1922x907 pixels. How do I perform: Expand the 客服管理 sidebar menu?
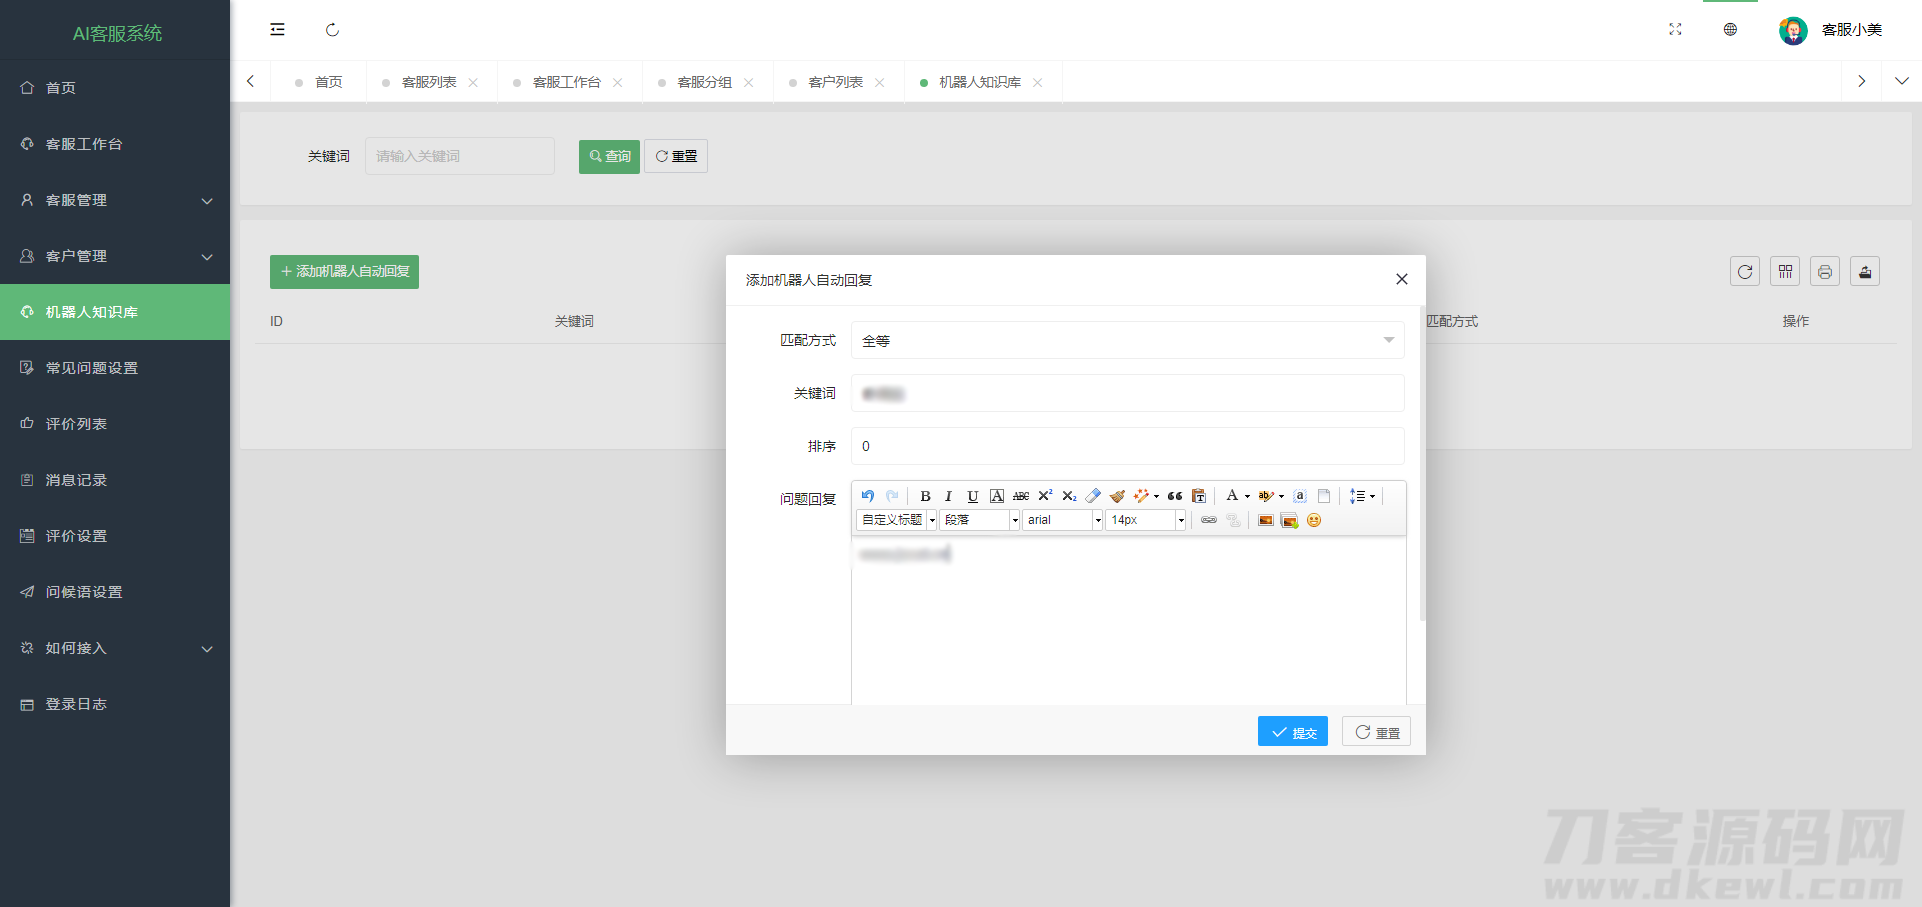point(115,200)
